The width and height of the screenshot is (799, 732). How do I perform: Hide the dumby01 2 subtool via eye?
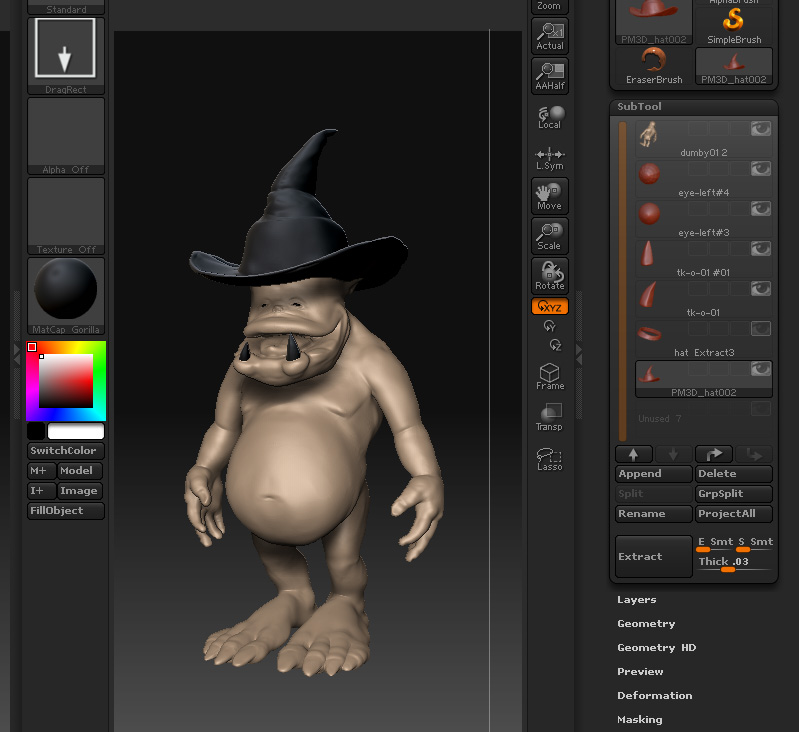(x=761, y=129)
